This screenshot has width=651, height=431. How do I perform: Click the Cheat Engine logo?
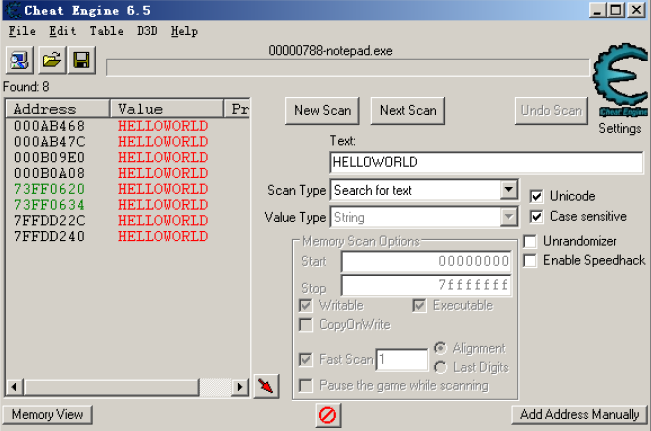tap(621, 79)
